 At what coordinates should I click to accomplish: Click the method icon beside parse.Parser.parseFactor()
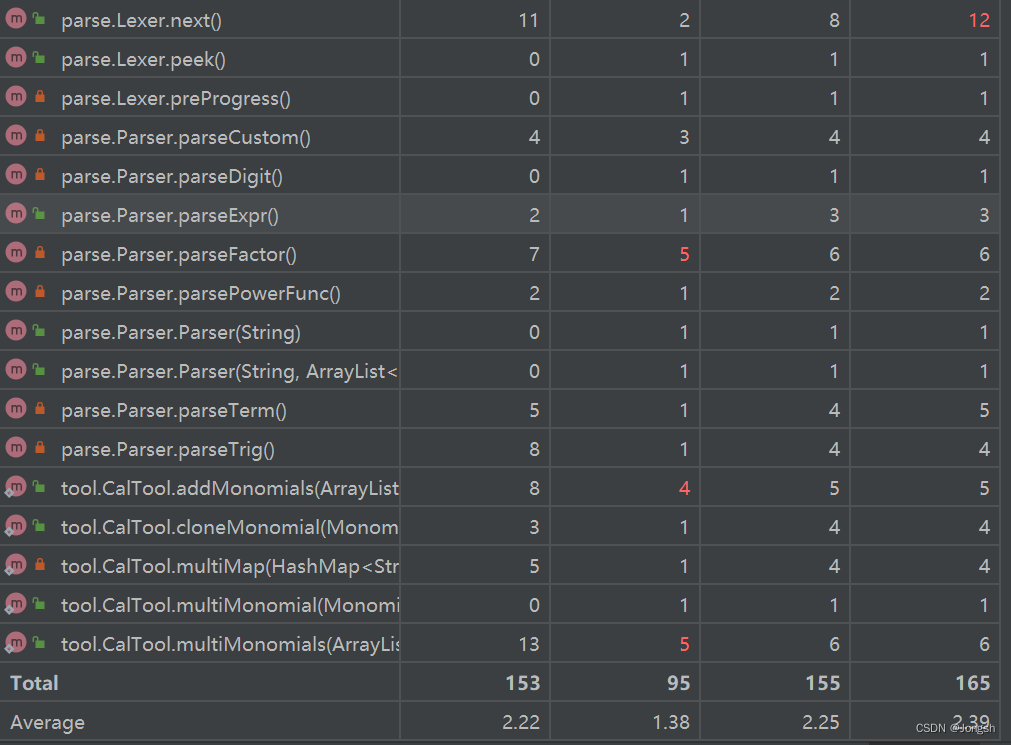tap(15, 253)
